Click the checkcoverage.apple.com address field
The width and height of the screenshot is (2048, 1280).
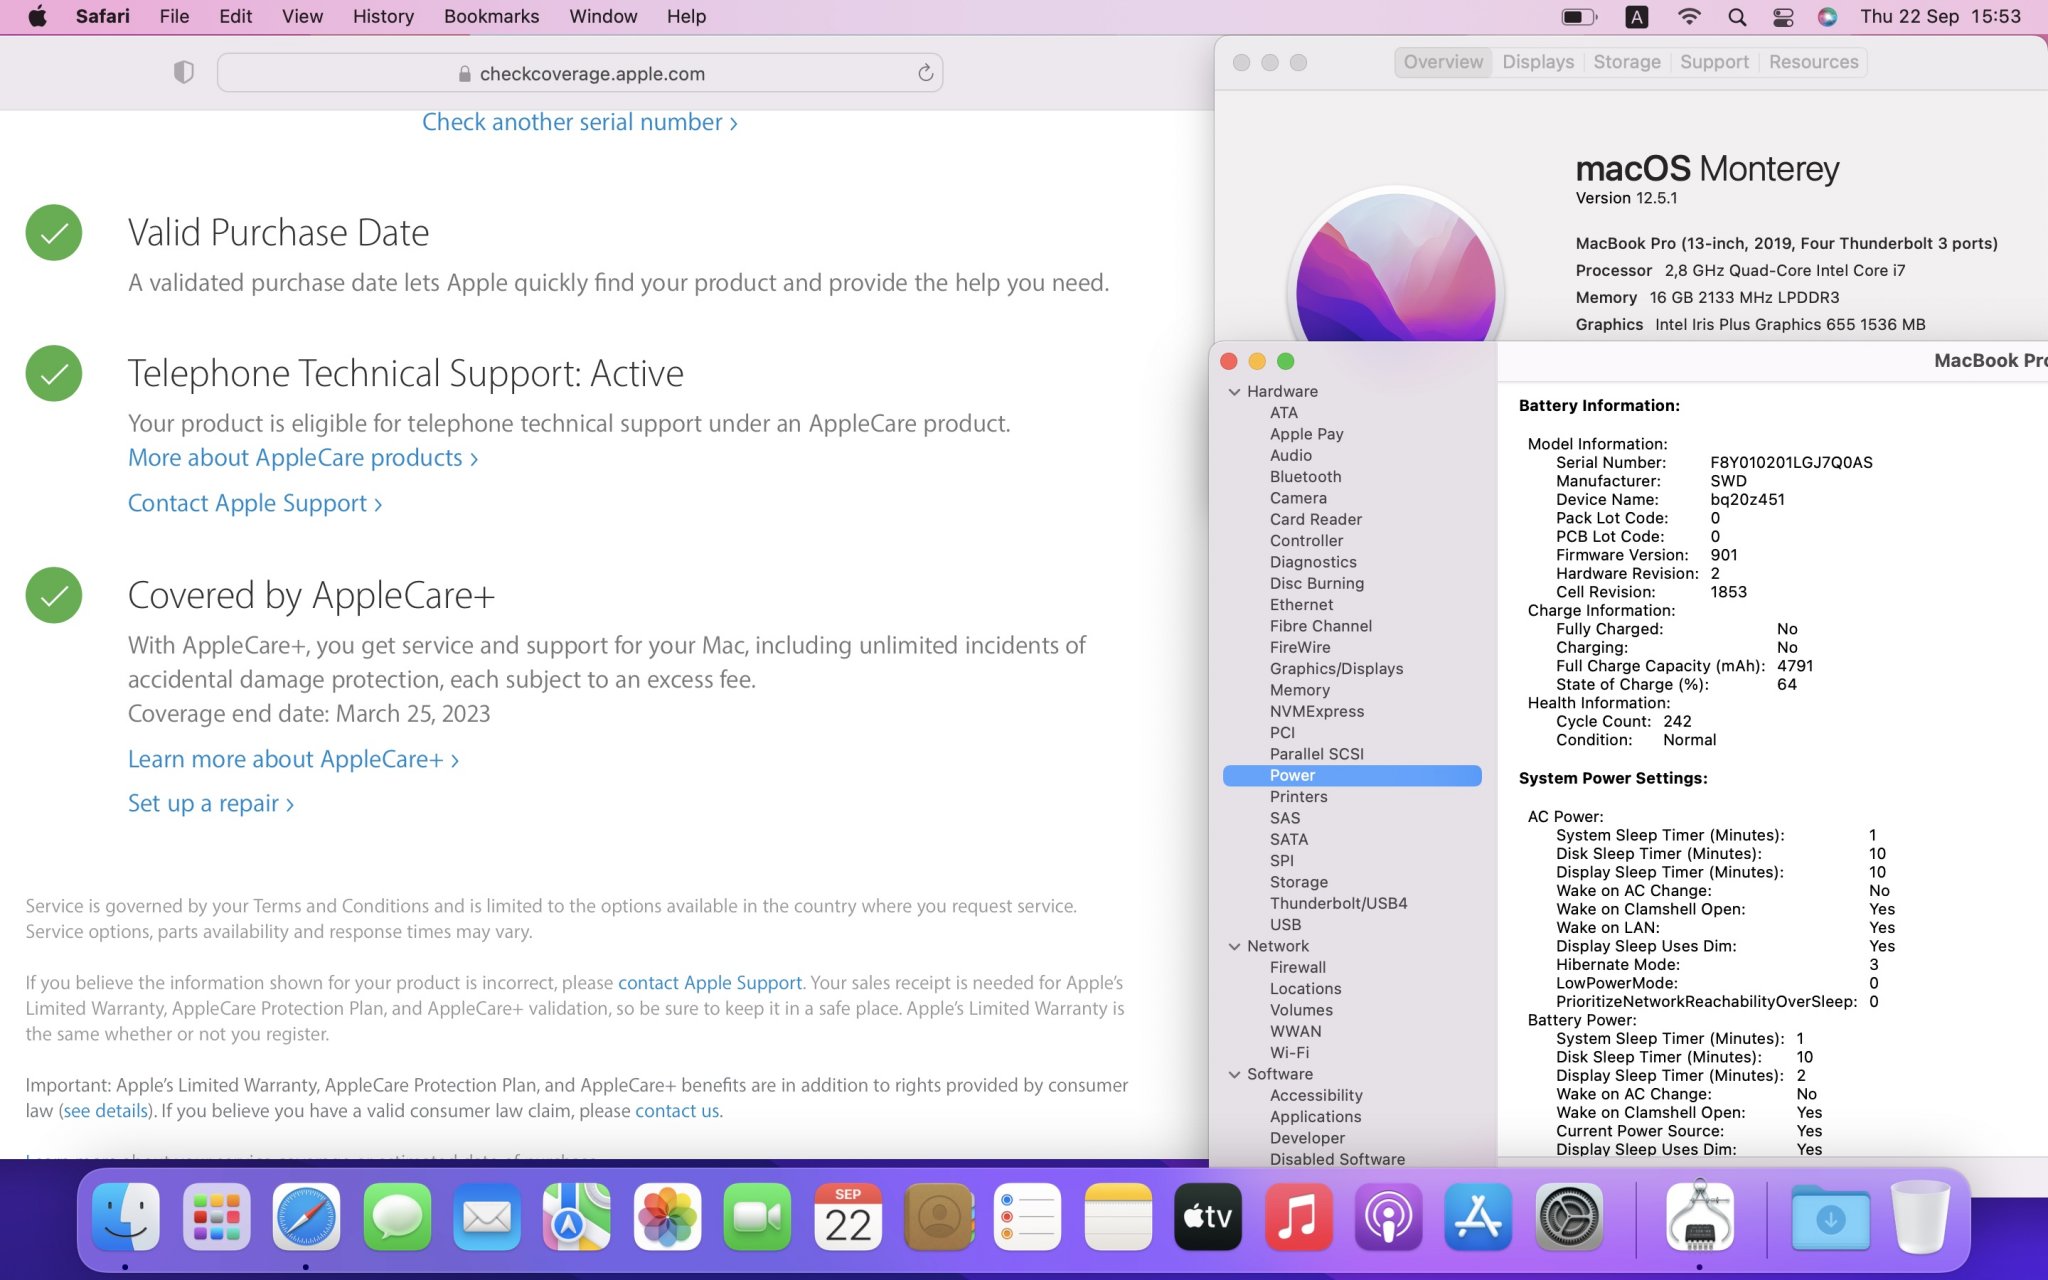[x=580, y=73]
